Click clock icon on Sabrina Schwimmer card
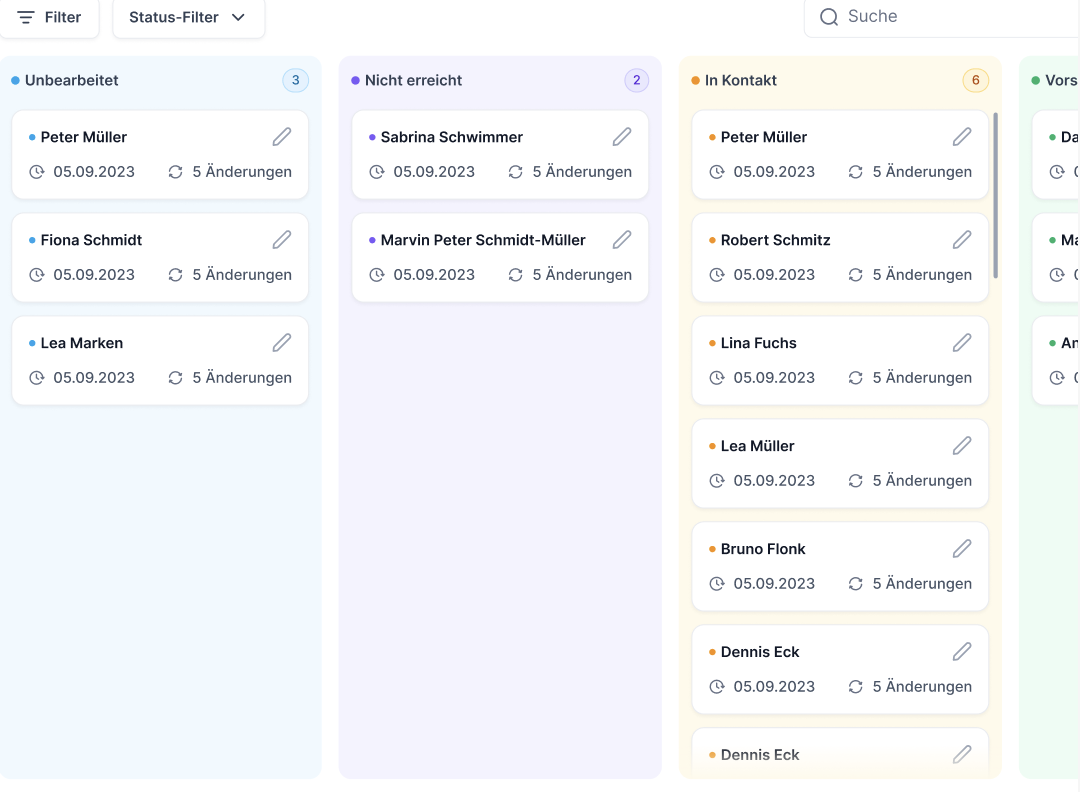 (x=377, y=171)
